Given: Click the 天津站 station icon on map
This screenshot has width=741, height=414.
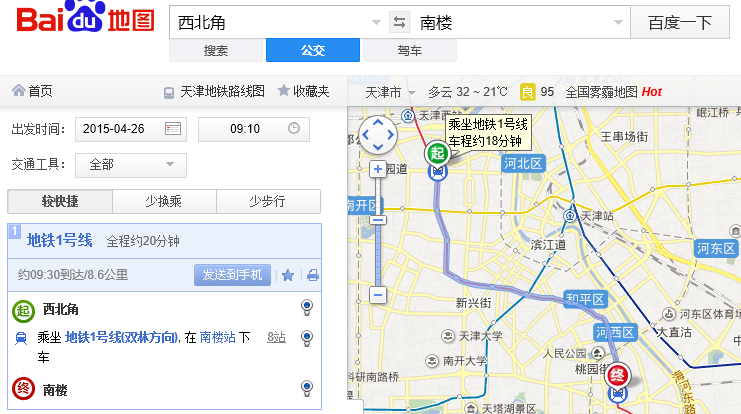Looking at the screenshot, I should pos(570,216).
